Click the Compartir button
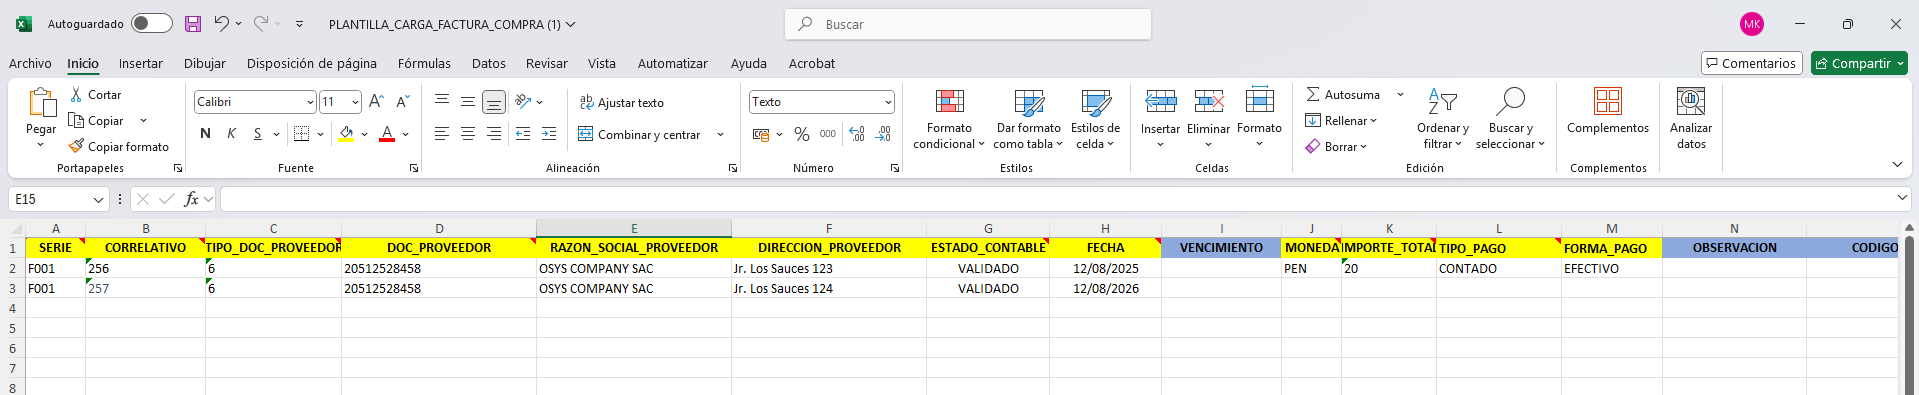 [1859, 63]
